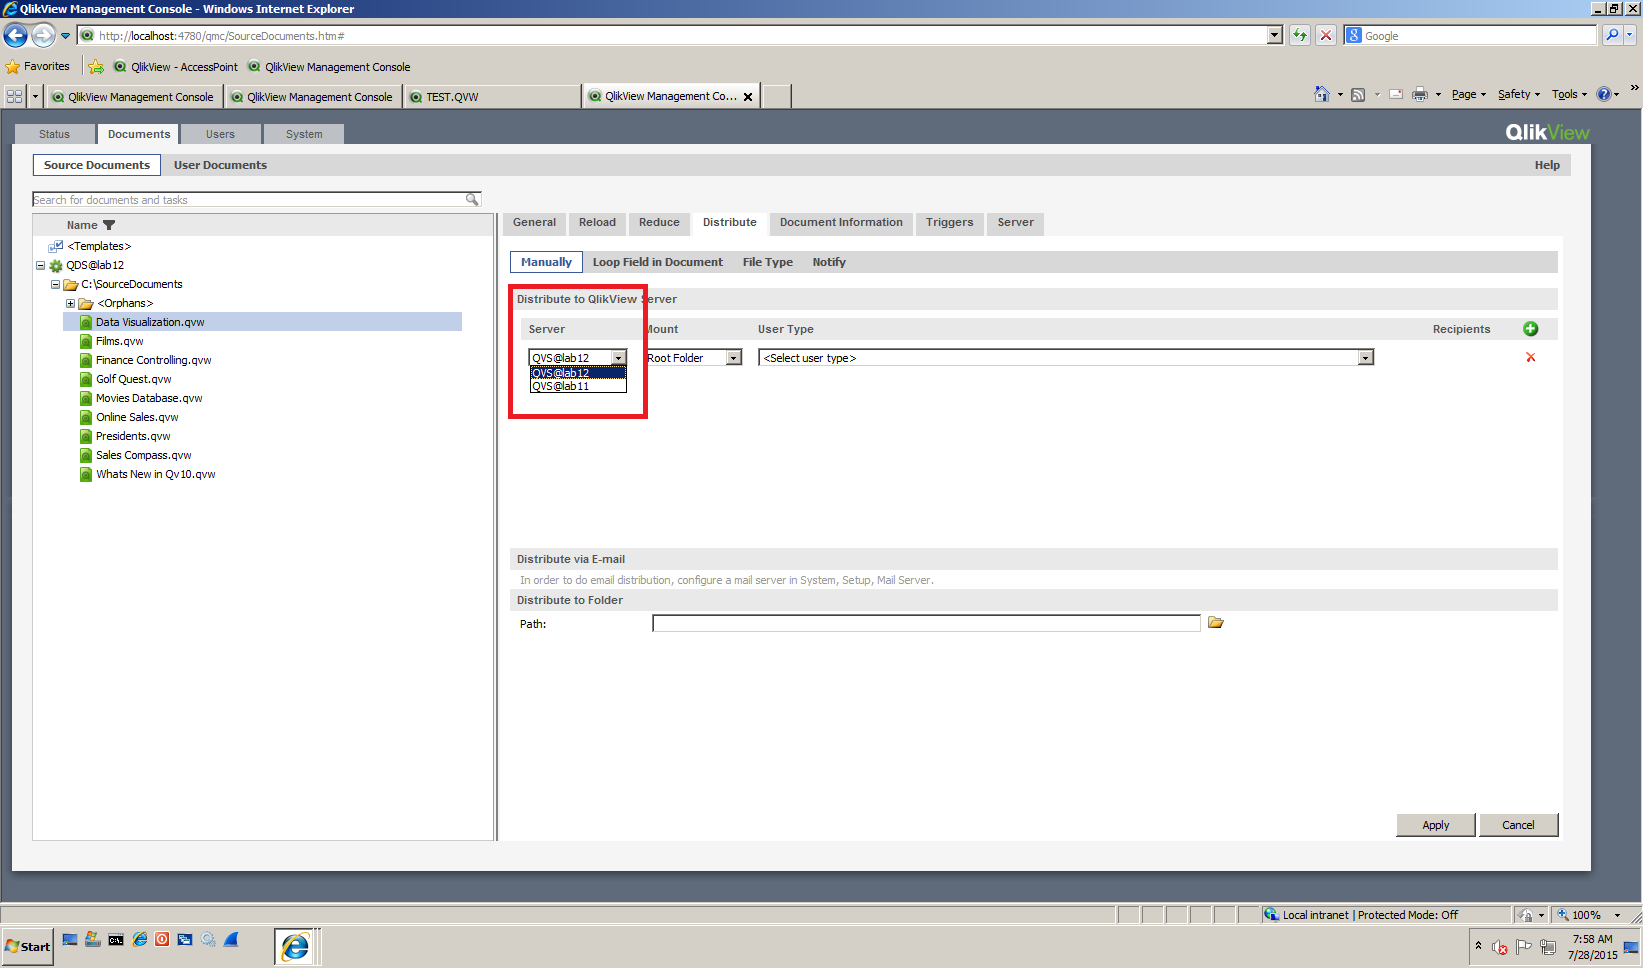
Task: Select Whats New in Qv10.qvw
Action: (155, 474)
